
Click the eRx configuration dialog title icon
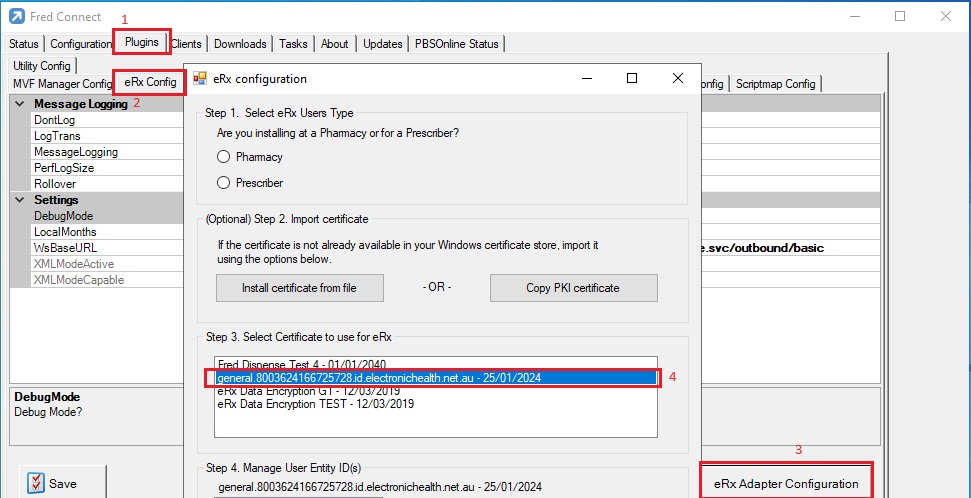click(200, 79)
